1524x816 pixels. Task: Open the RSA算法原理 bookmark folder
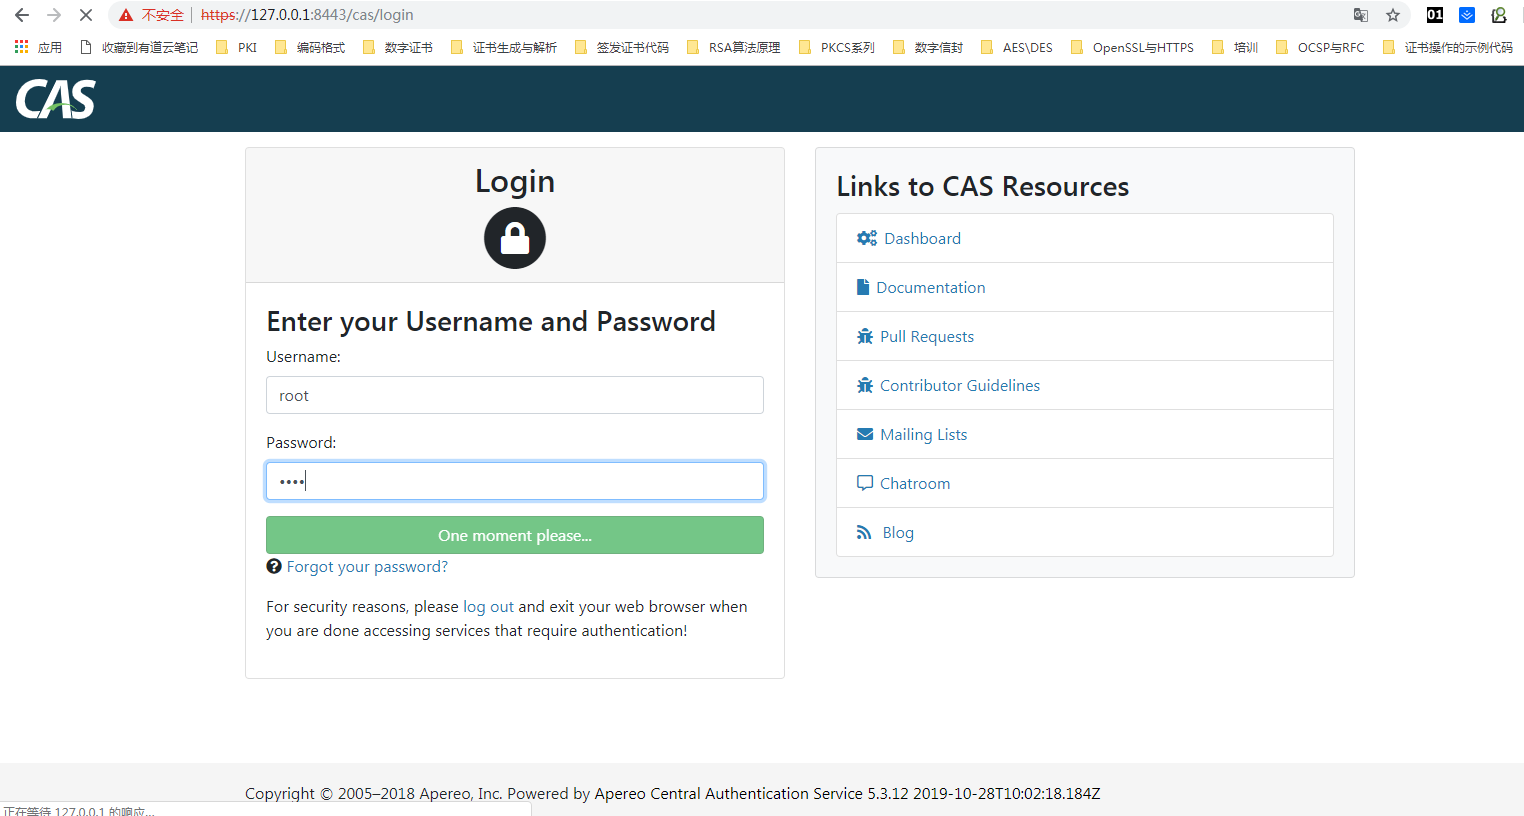pyautogui.click(x=734, y=47)
